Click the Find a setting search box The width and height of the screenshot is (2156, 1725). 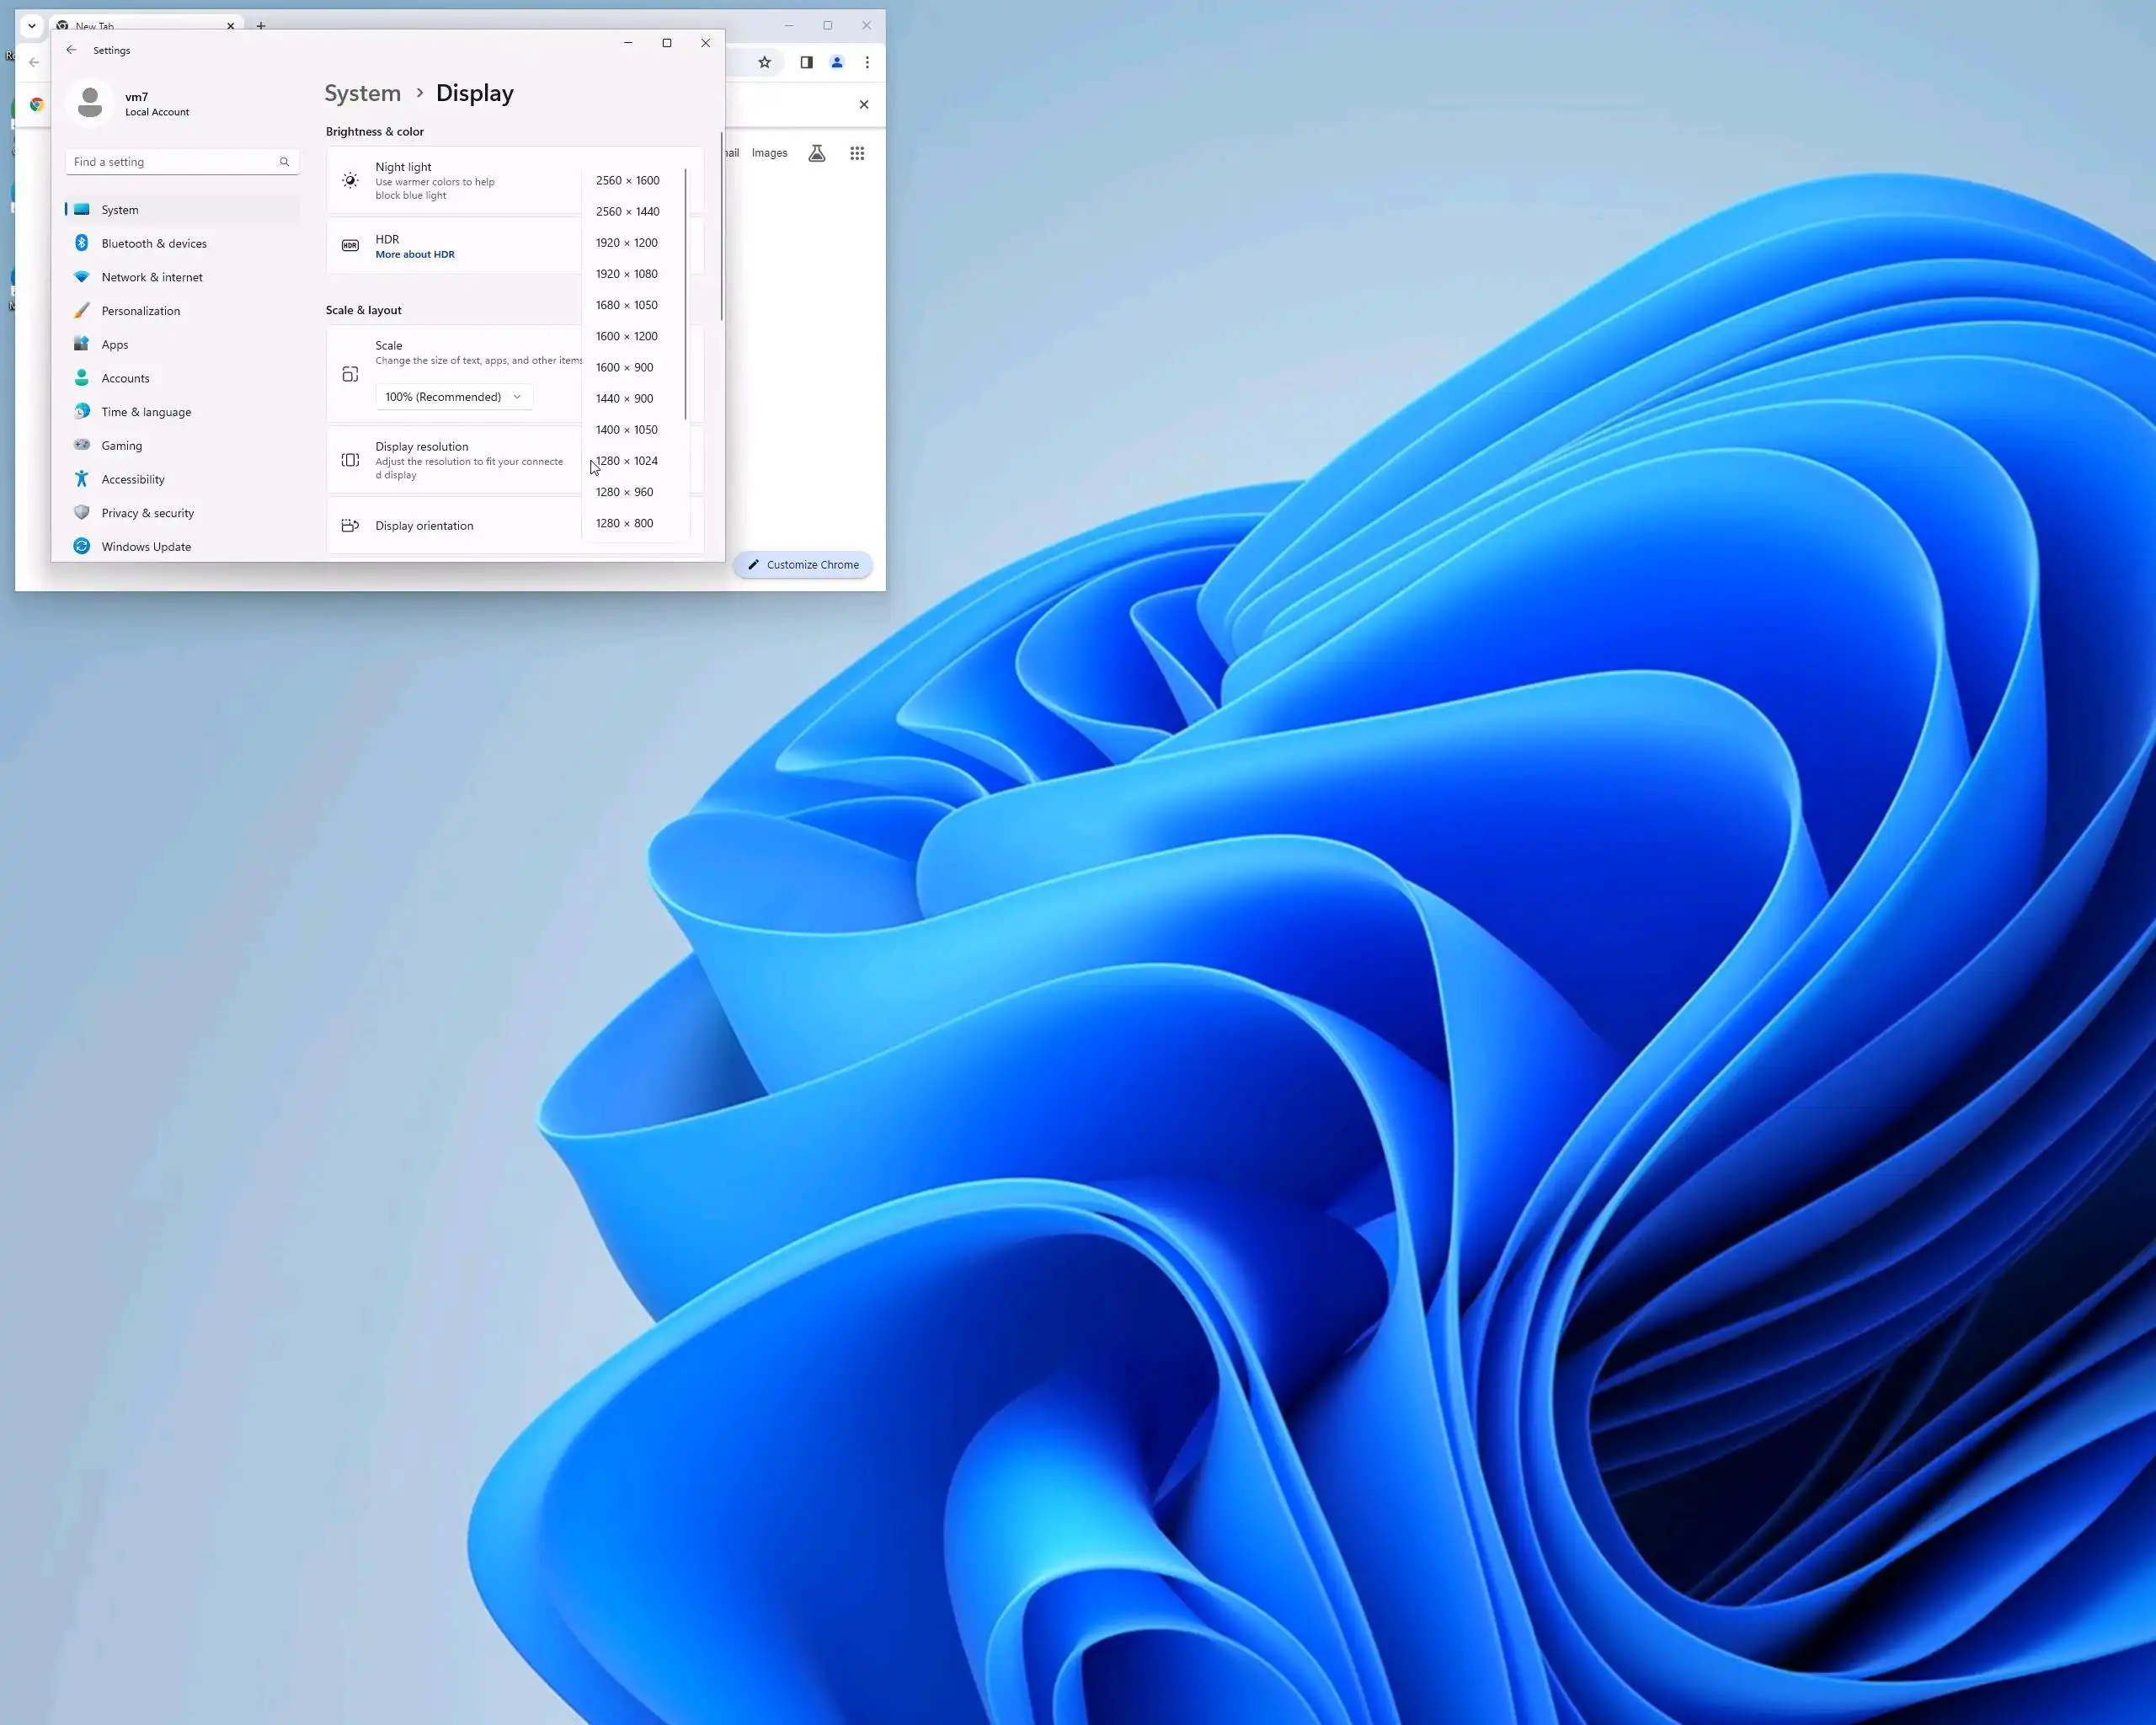tap(174, 162)
